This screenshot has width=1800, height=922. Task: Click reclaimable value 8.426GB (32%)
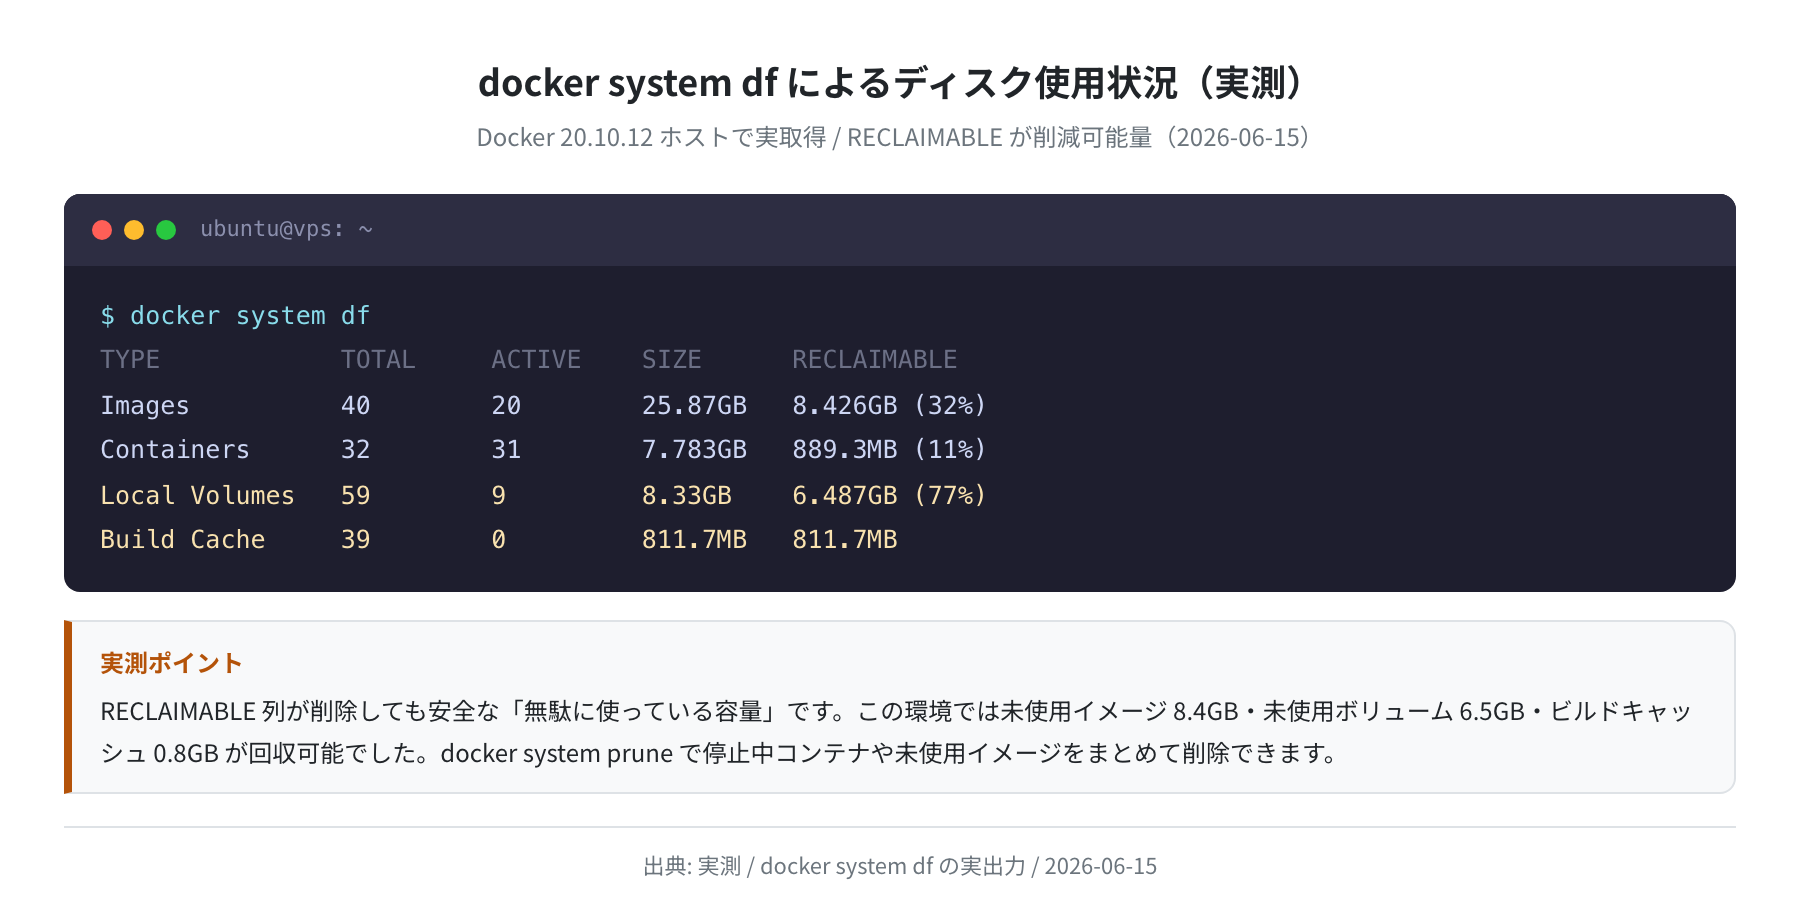pyautogui.click(x=890, y=406)
